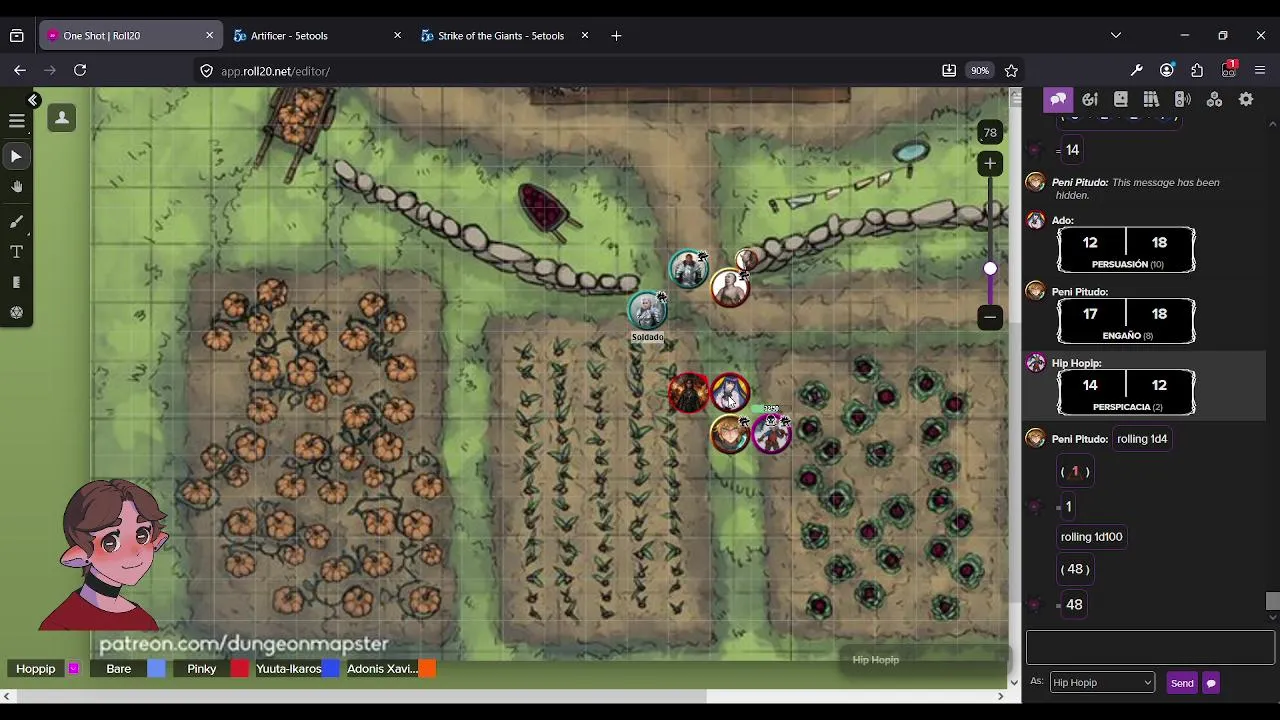Select the Ruler measure tool

(16, 283)
